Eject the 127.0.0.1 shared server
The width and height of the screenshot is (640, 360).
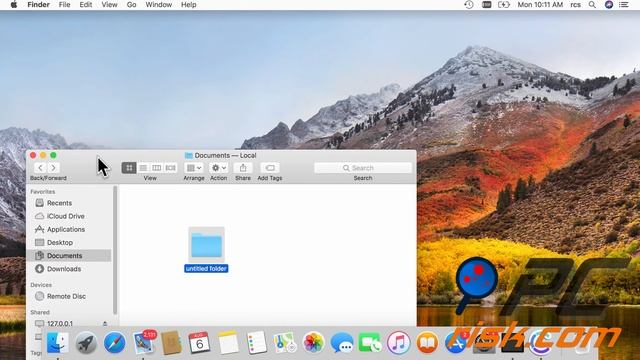[x=105, y=323]
